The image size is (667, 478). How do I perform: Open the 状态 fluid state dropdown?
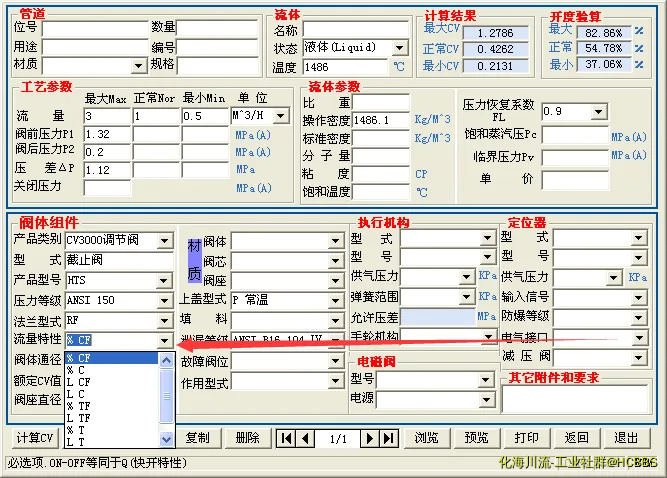(400, 48)
